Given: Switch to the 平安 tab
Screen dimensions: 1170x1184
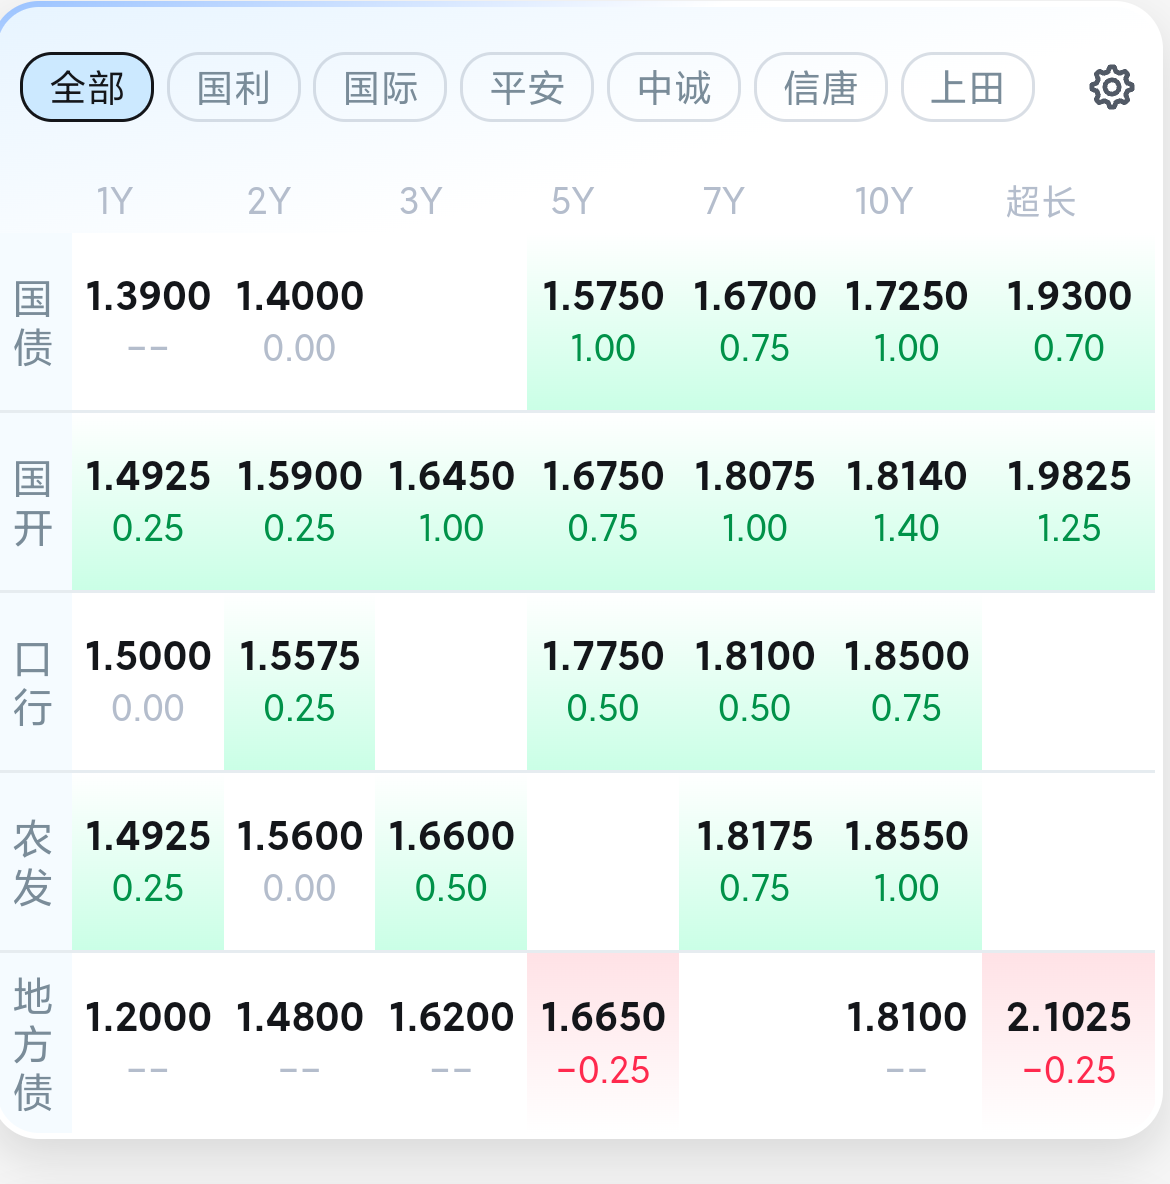Looking at the screenshot, I should [x=527, y=88].
